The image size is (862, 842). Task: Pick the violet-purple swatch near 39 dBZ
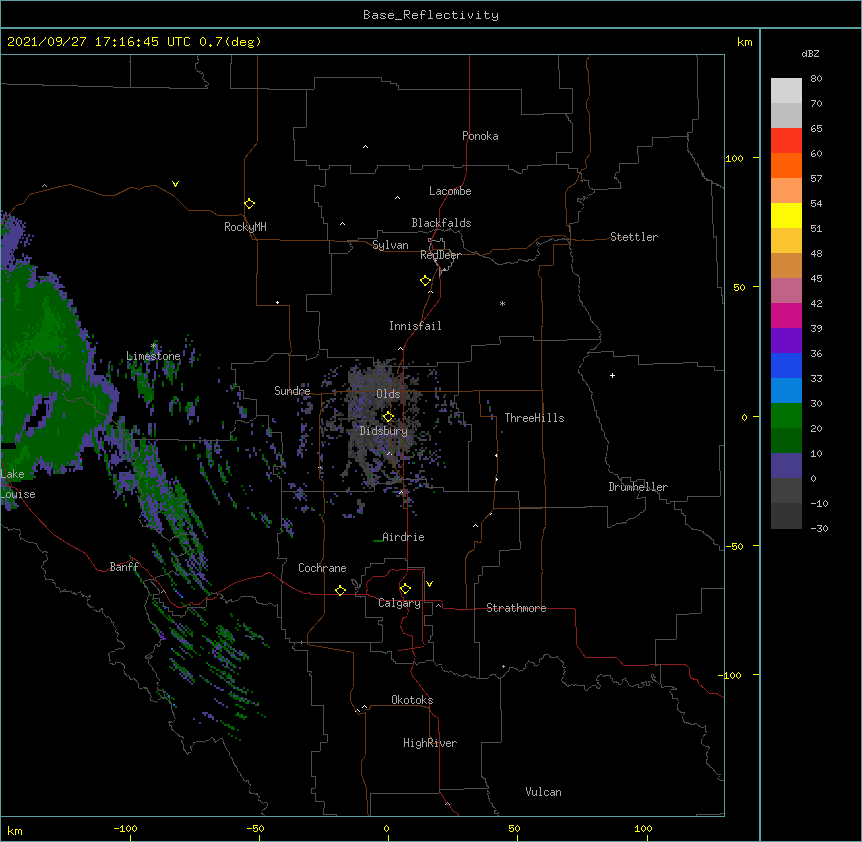click(786, 340)
